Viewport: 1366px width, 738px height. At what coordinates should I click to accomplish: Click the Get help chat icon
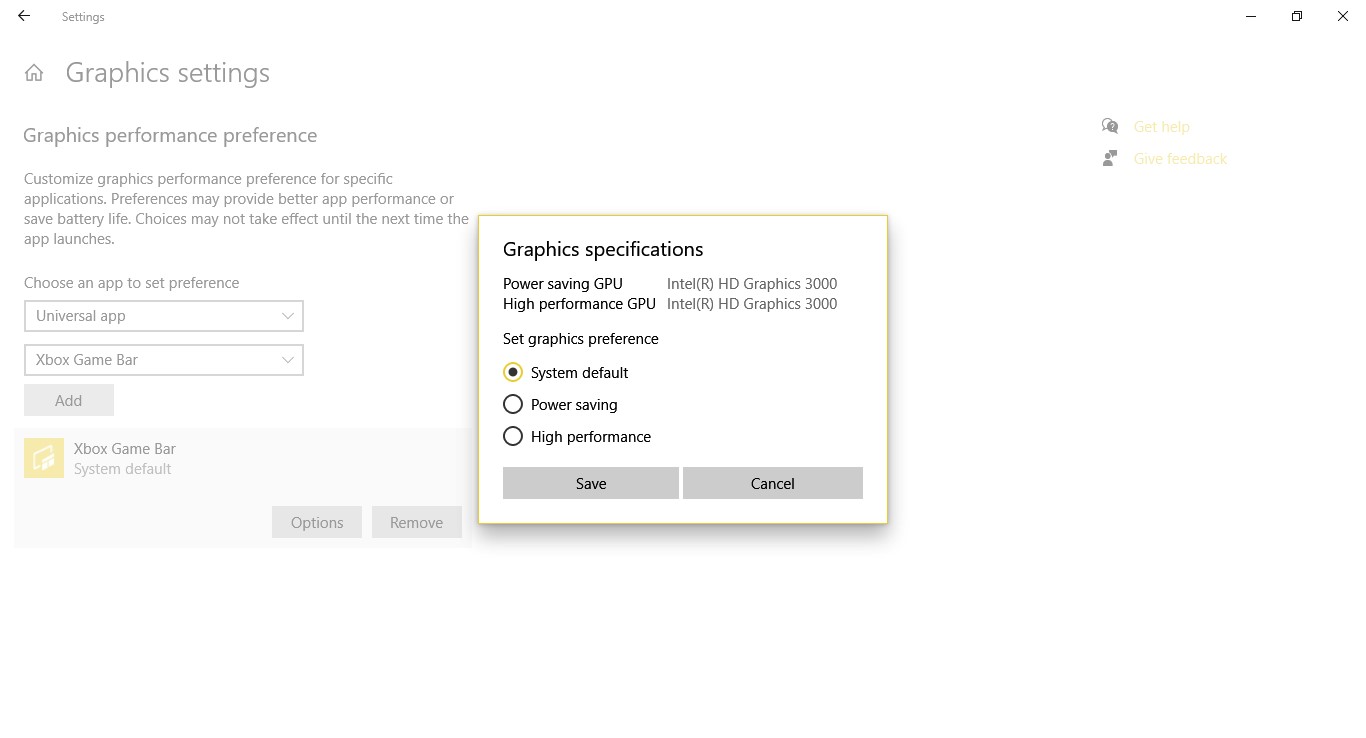(1110, 126)
